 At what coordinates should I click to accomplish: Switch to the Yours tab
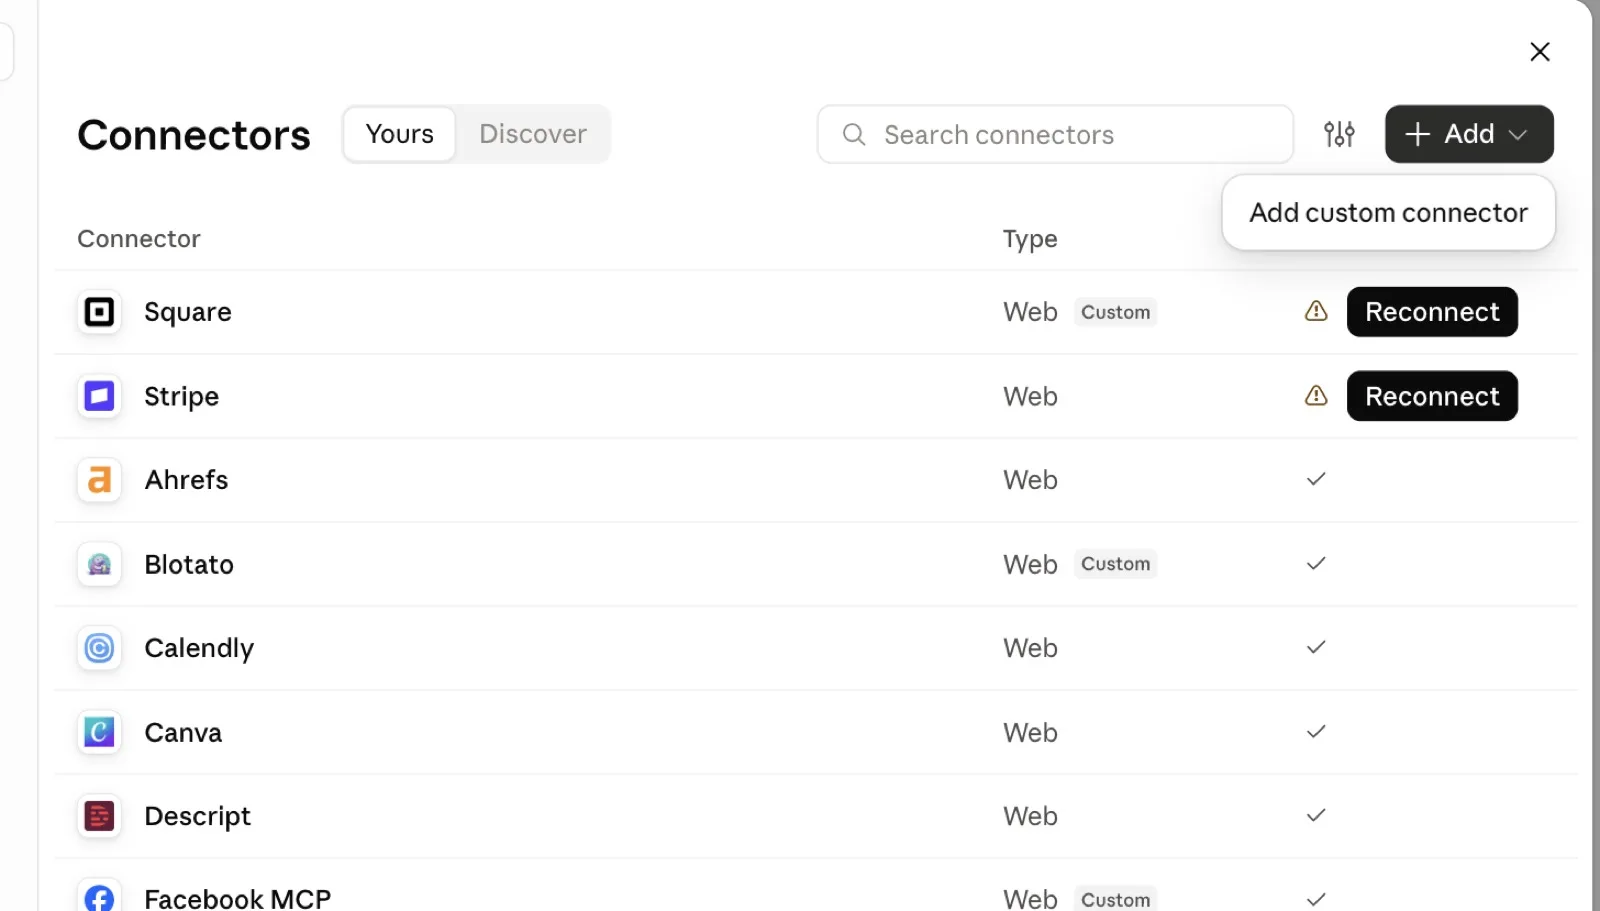pos(400,134)
